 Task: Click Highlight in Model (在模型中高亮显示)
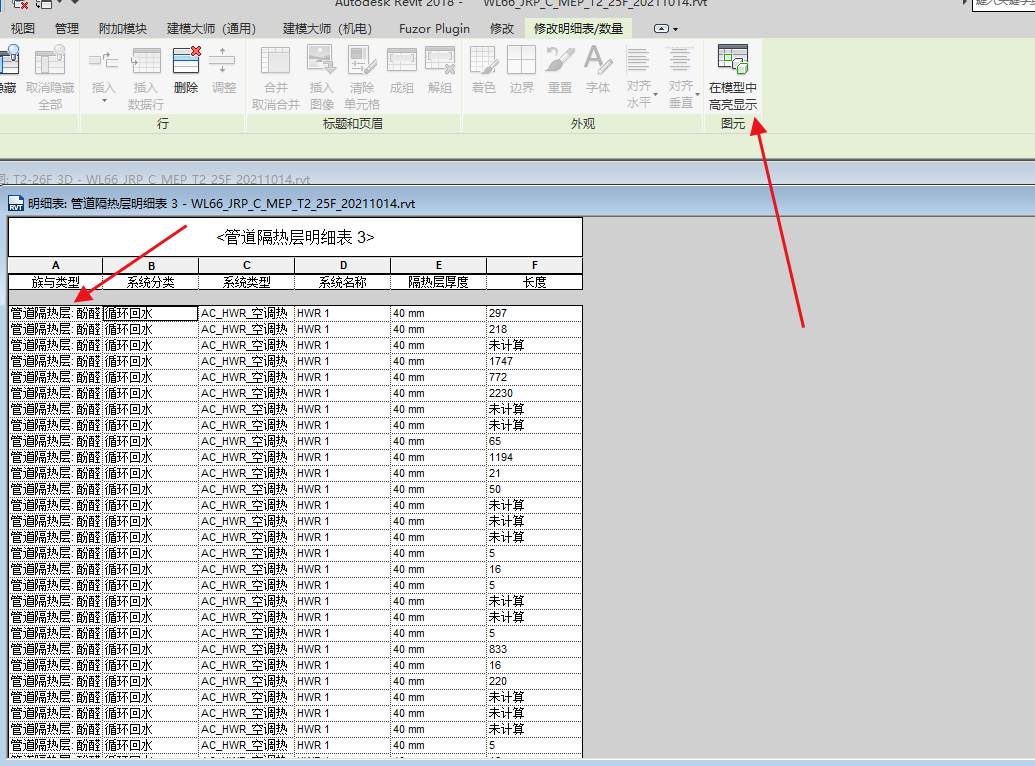point(733,77)
